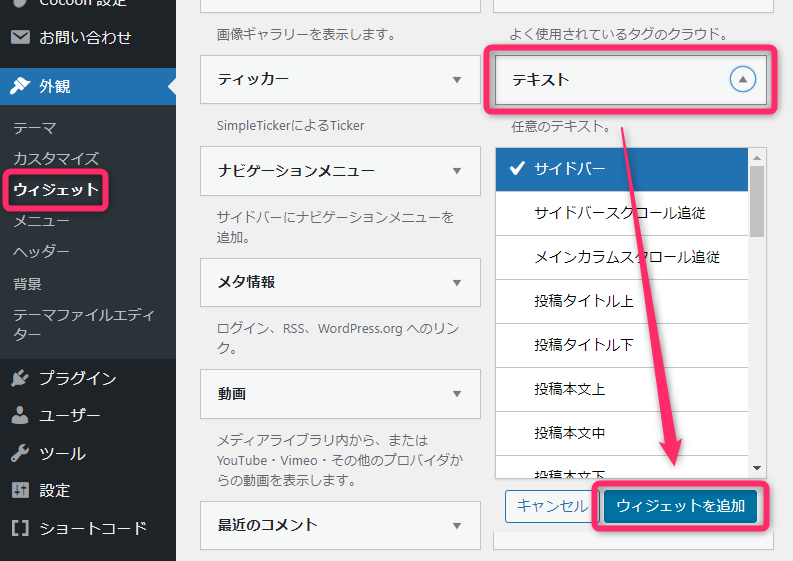The height and width of the screenshot is (561, 793).
Task: Open the カスタマイズ submenu item
Action: (56, 158)
